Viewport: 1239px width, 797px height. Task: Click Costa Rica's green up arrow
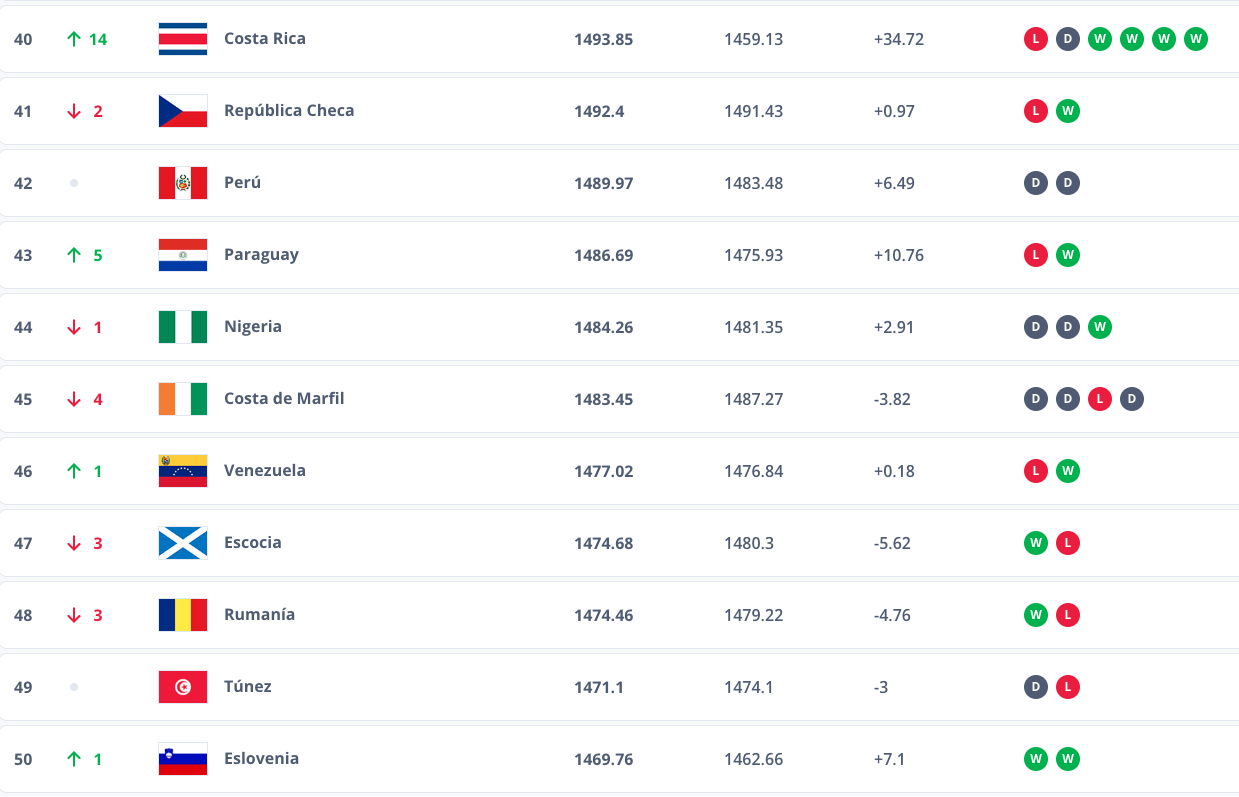(73, 39)
